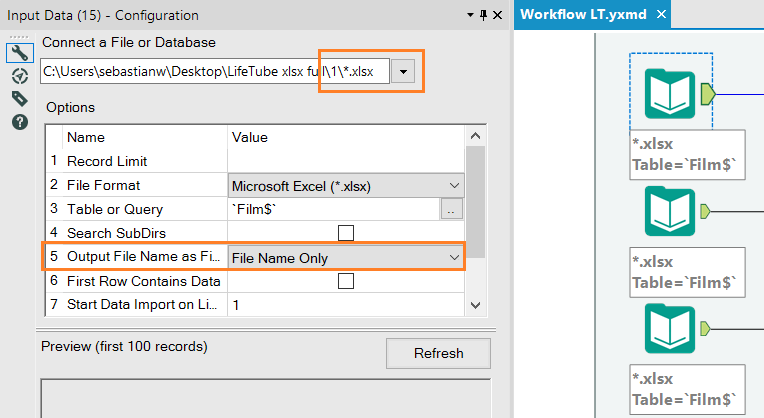Open the Navigation compass icon
This screenshot has height=418, width=764.
click(x=19, y=76)
